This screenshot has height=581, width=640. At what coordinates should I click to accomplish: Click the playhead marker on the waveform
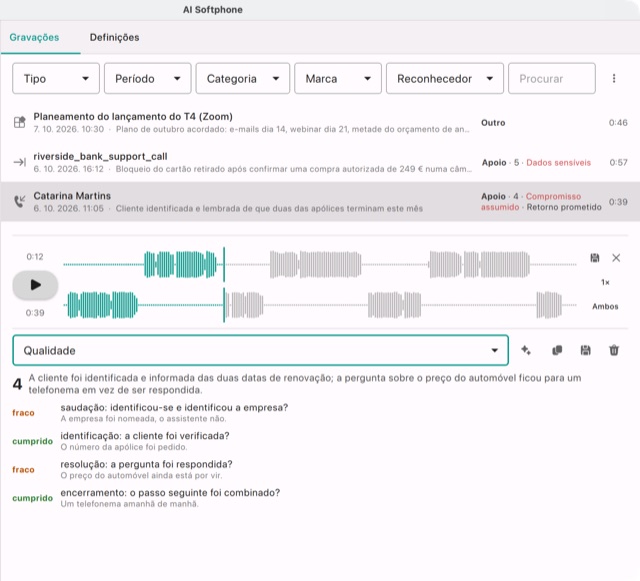[224, 285]
